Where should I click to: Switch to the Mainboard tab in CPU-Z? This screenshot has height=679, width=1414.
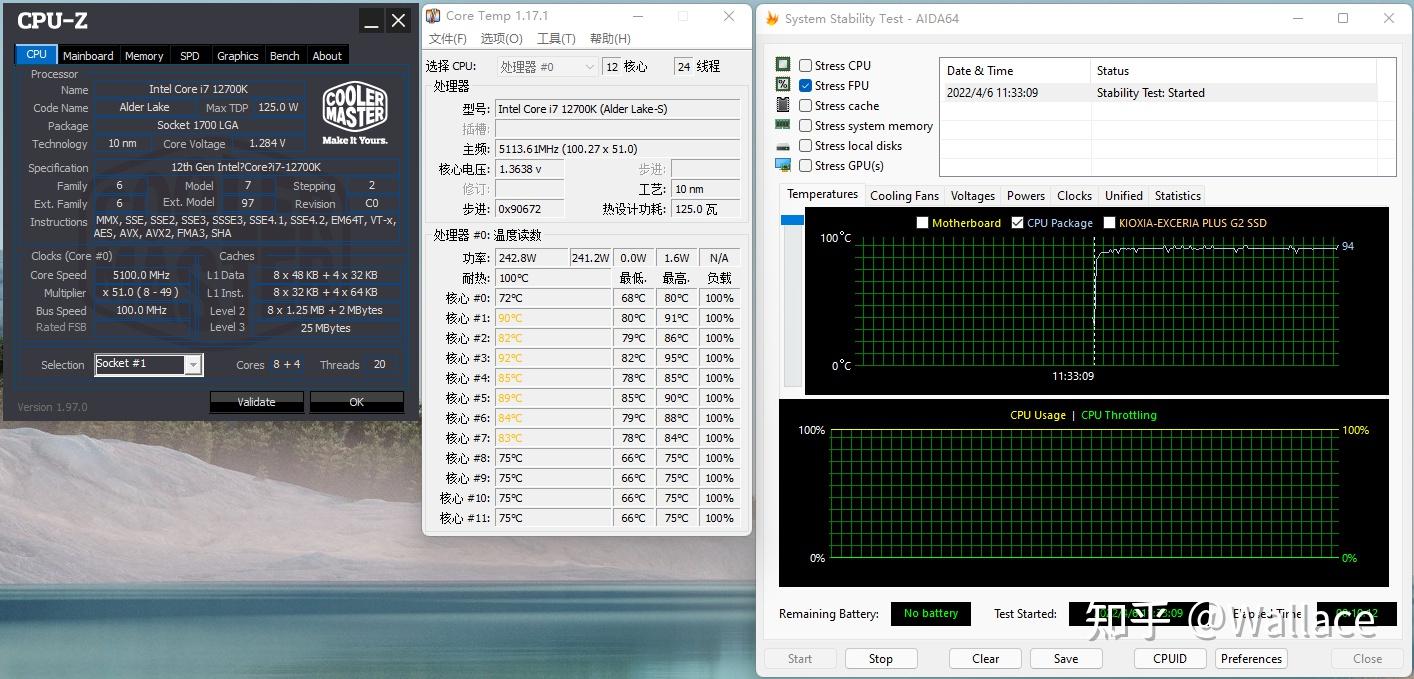[x=88, y=56]
